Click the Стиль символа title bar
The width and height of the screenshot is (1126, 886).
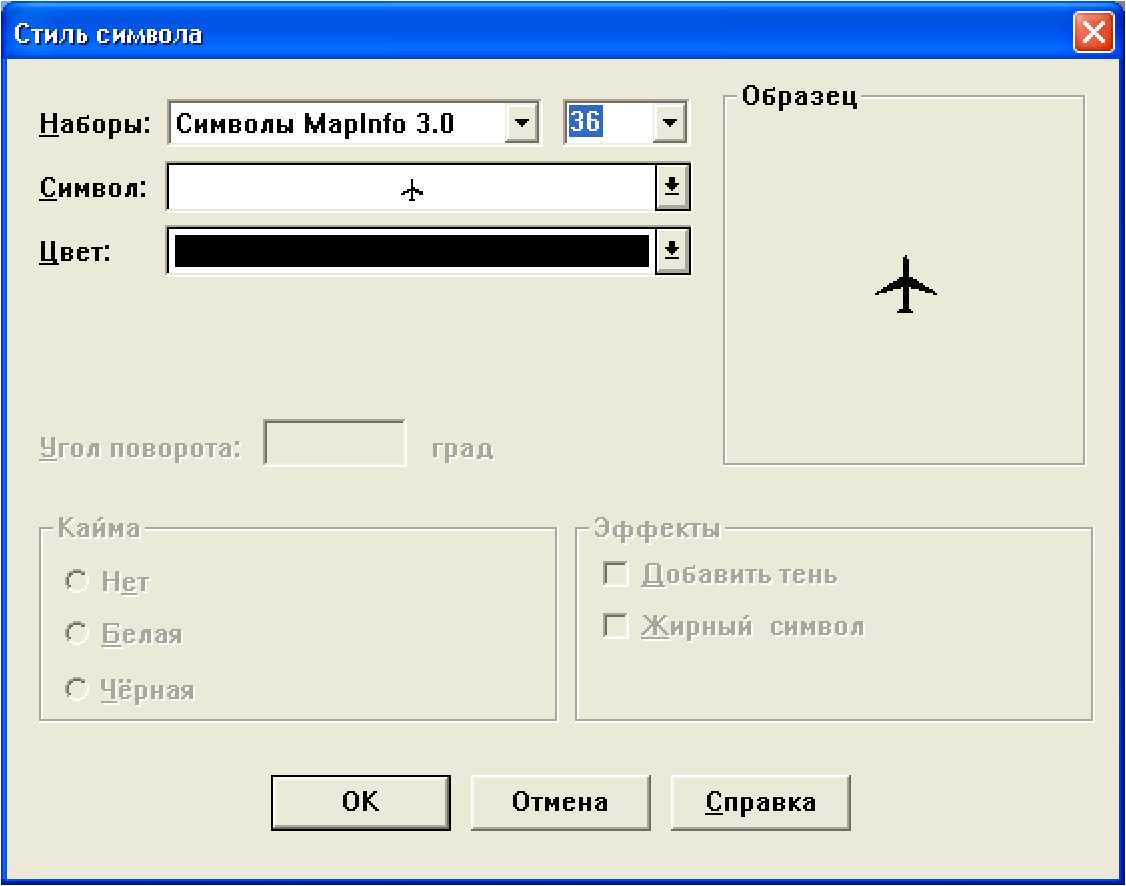pos(500,34)
